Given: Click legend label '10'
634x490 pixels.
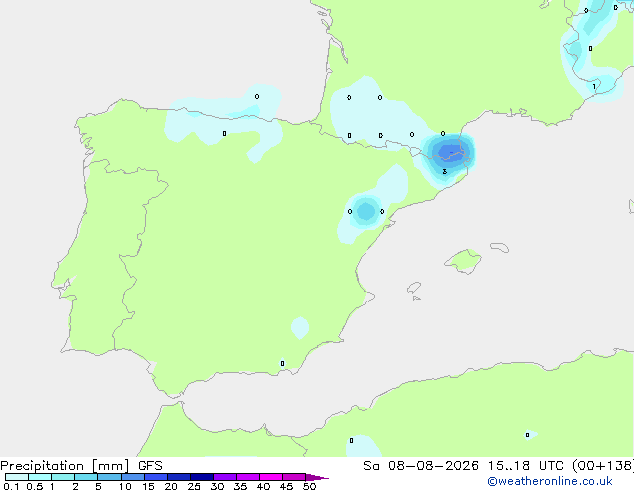Looking at the screenshot, I should 125,486.
